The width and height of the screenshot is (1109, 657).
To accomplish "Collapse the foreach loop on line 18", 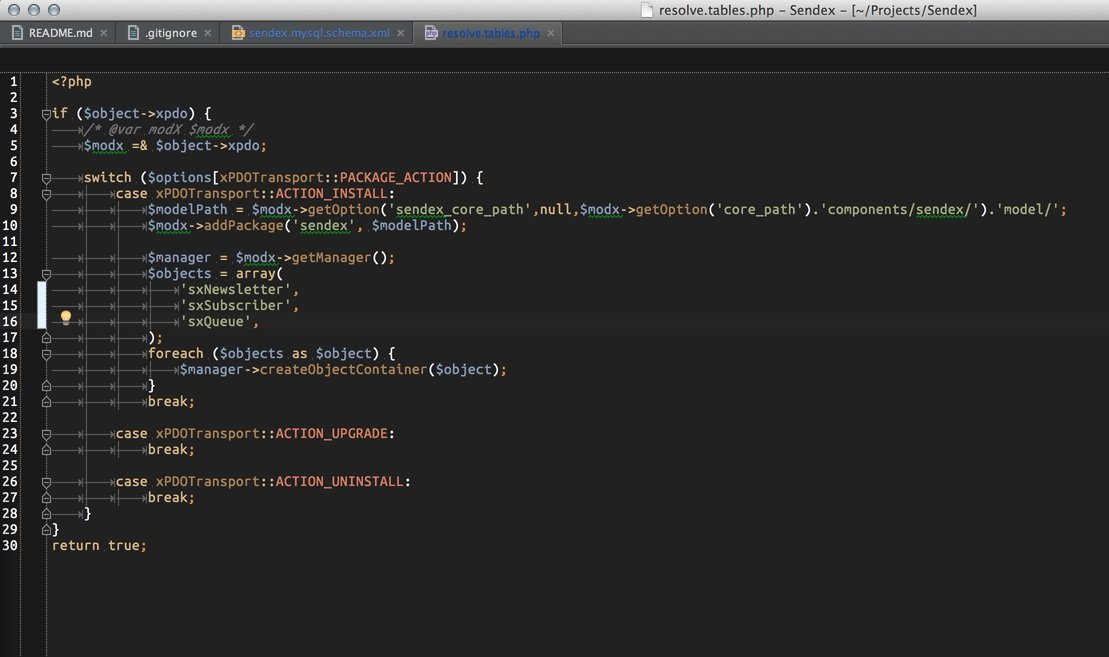I will tap(46, 354).
